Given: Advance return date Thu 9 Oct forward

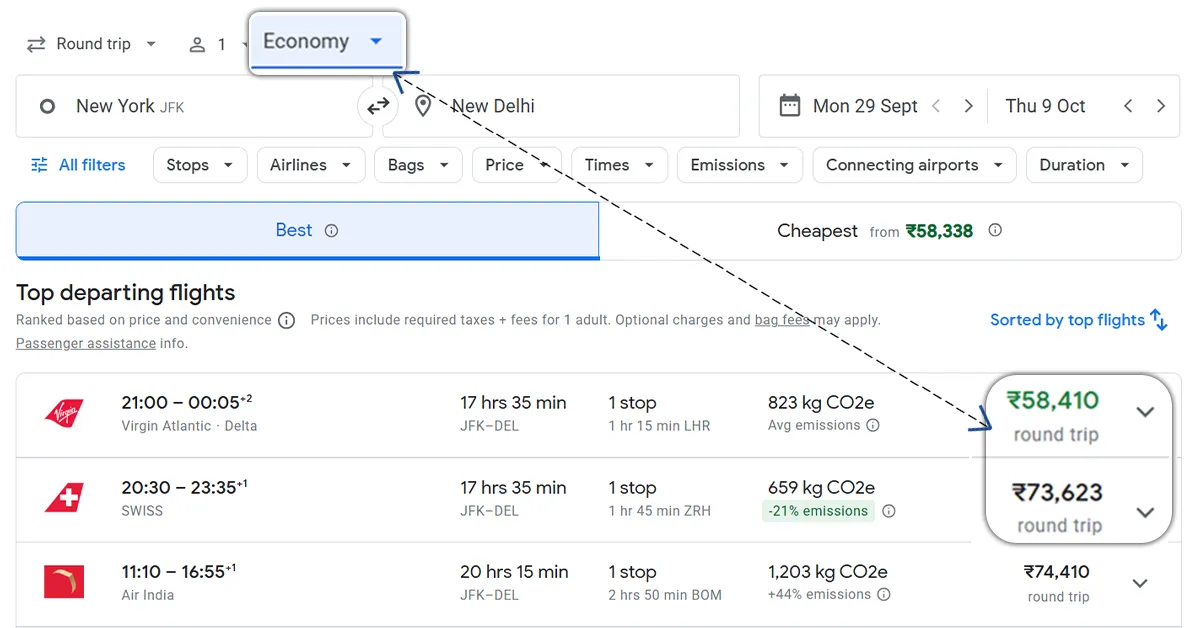Looking at the screenshot, I should (1160, 106).
